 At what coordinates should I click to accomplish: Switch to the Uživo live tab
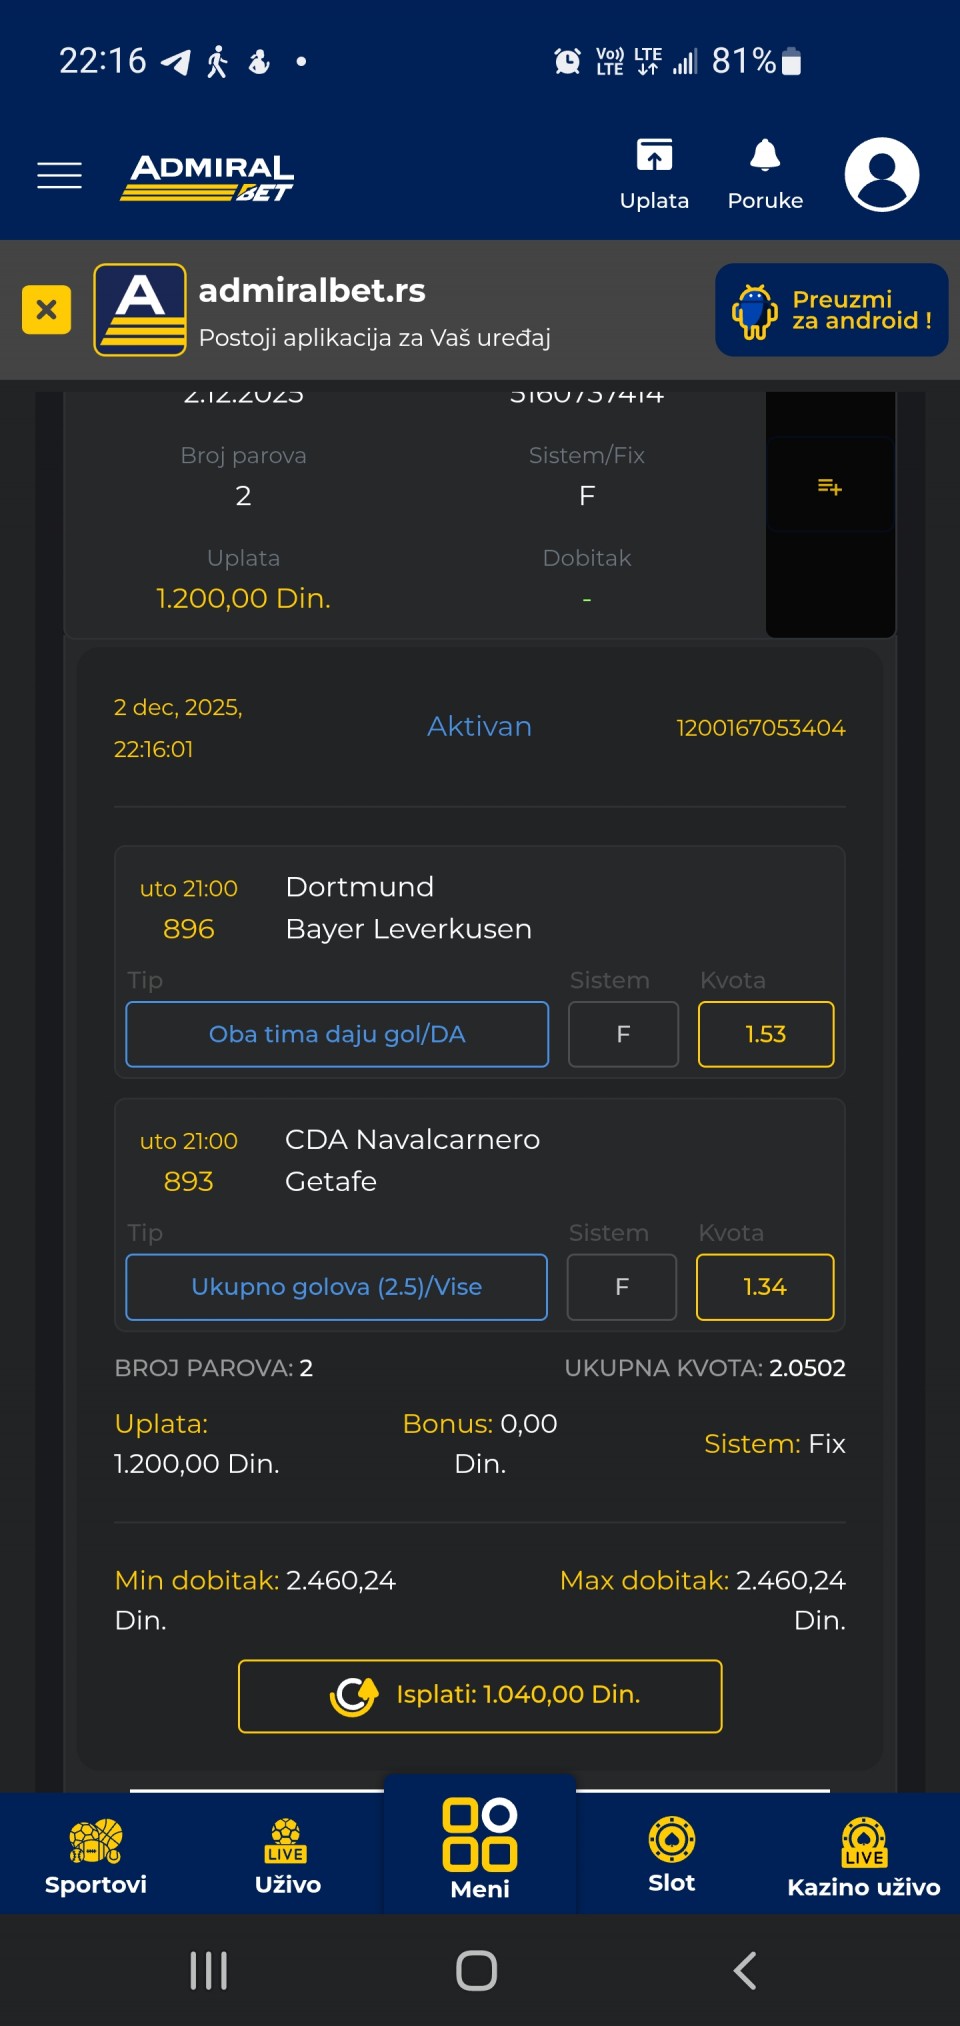[x=288, y=1856]
